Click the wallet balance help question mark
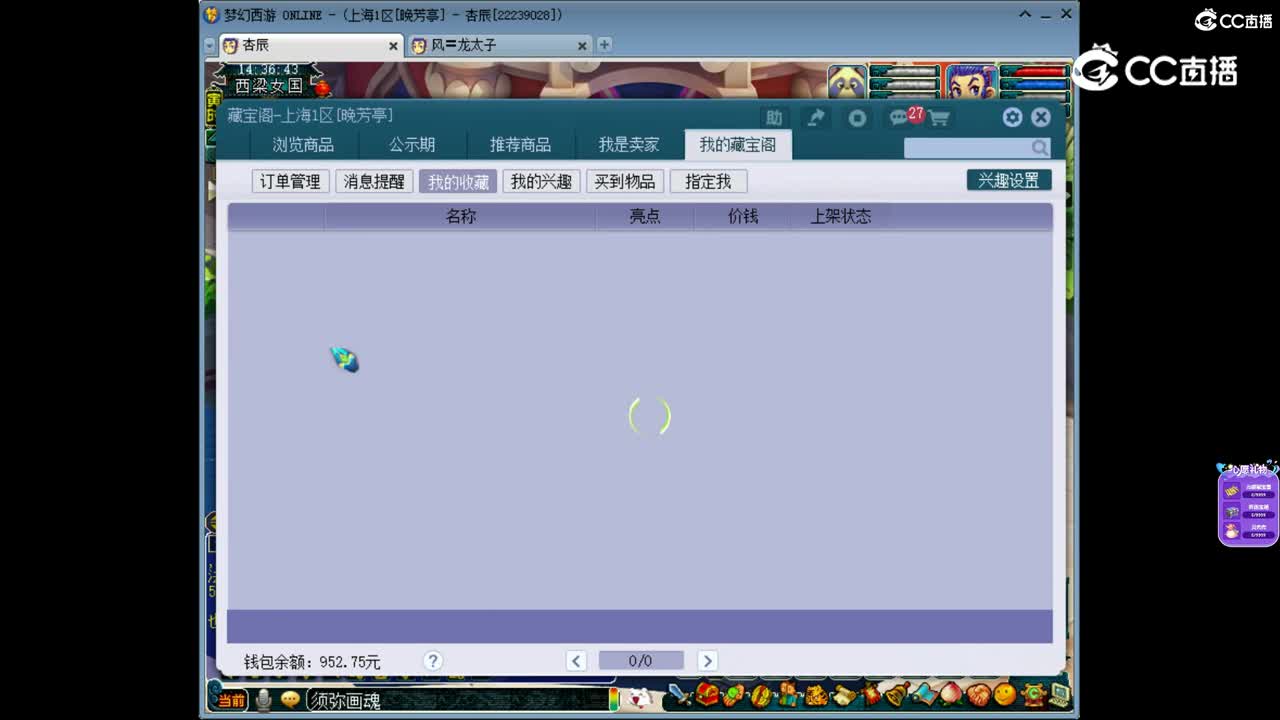 432,661
